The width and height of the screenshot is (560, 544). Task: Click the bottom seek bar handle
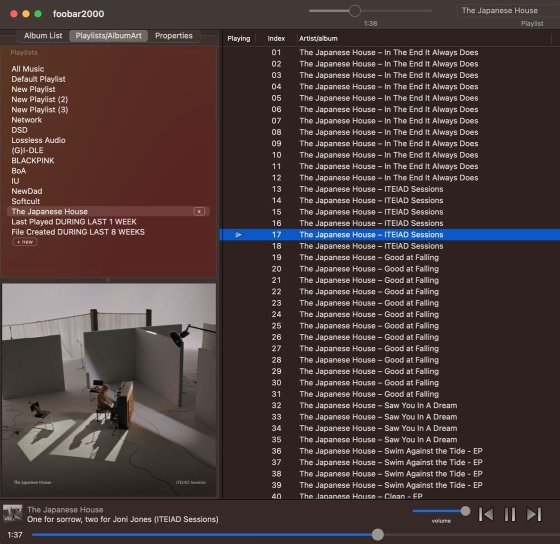[378, 534]
